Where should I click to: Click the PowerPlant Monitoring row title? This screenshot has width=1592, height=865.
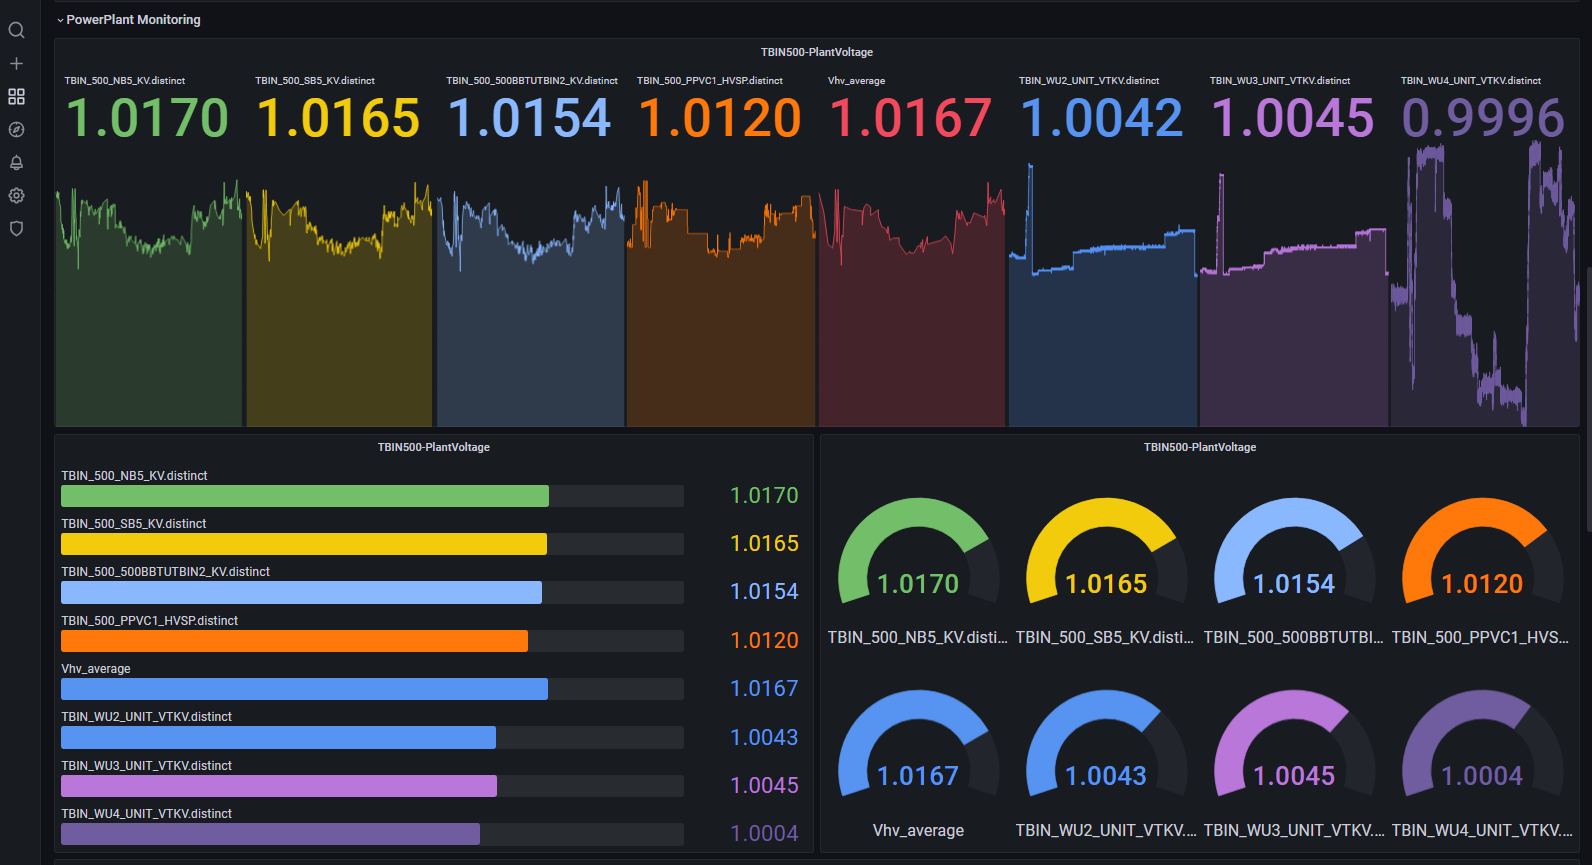click(133, 20)
